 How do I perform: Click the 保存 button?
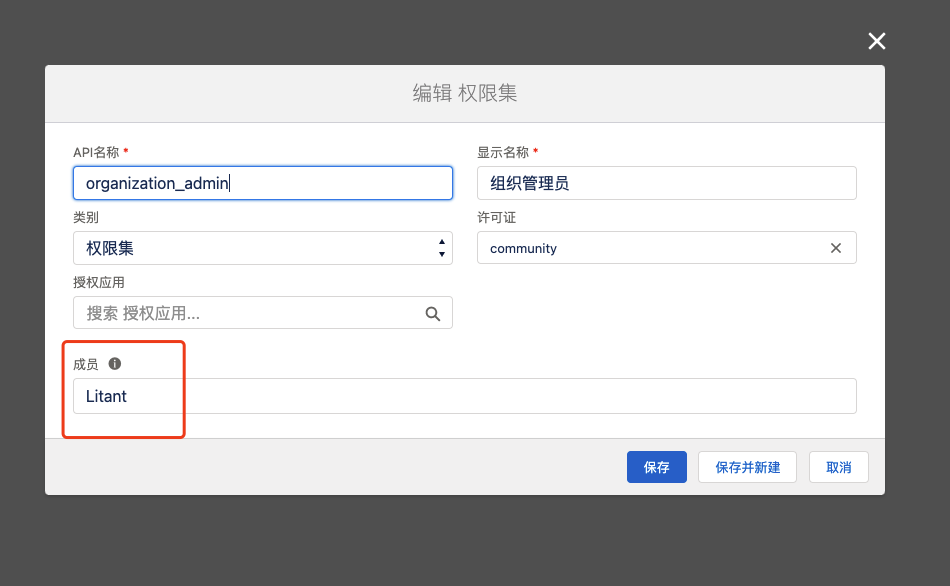[657, 467]
